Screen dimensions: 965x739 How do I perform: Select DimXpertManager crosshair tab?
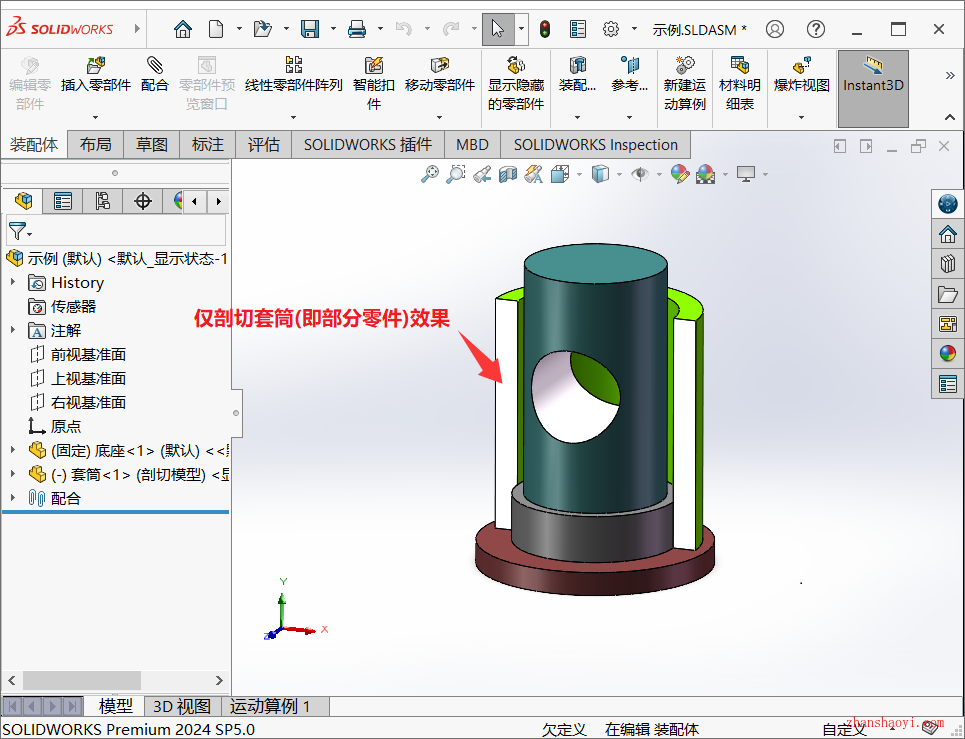[143, 201]
